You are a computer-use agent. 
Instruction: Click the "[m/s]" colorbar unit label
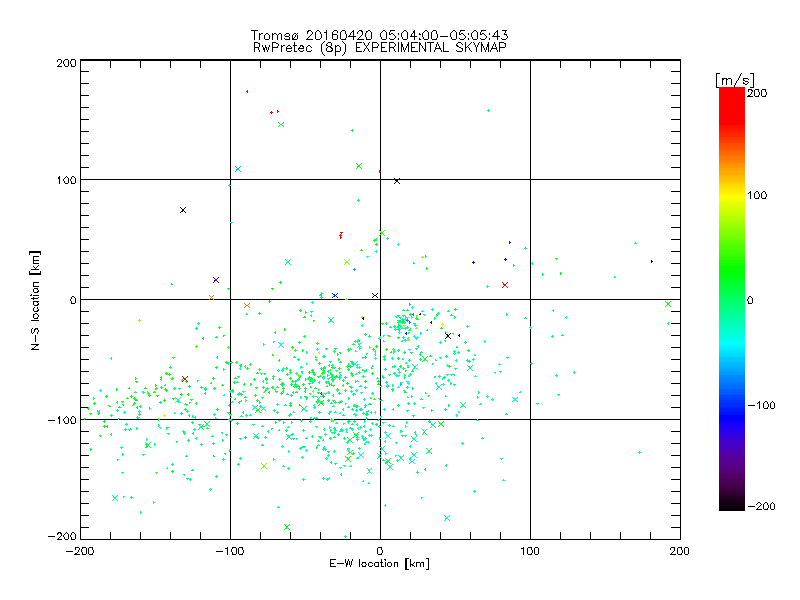pyautogui.click(x=735, y=80)
